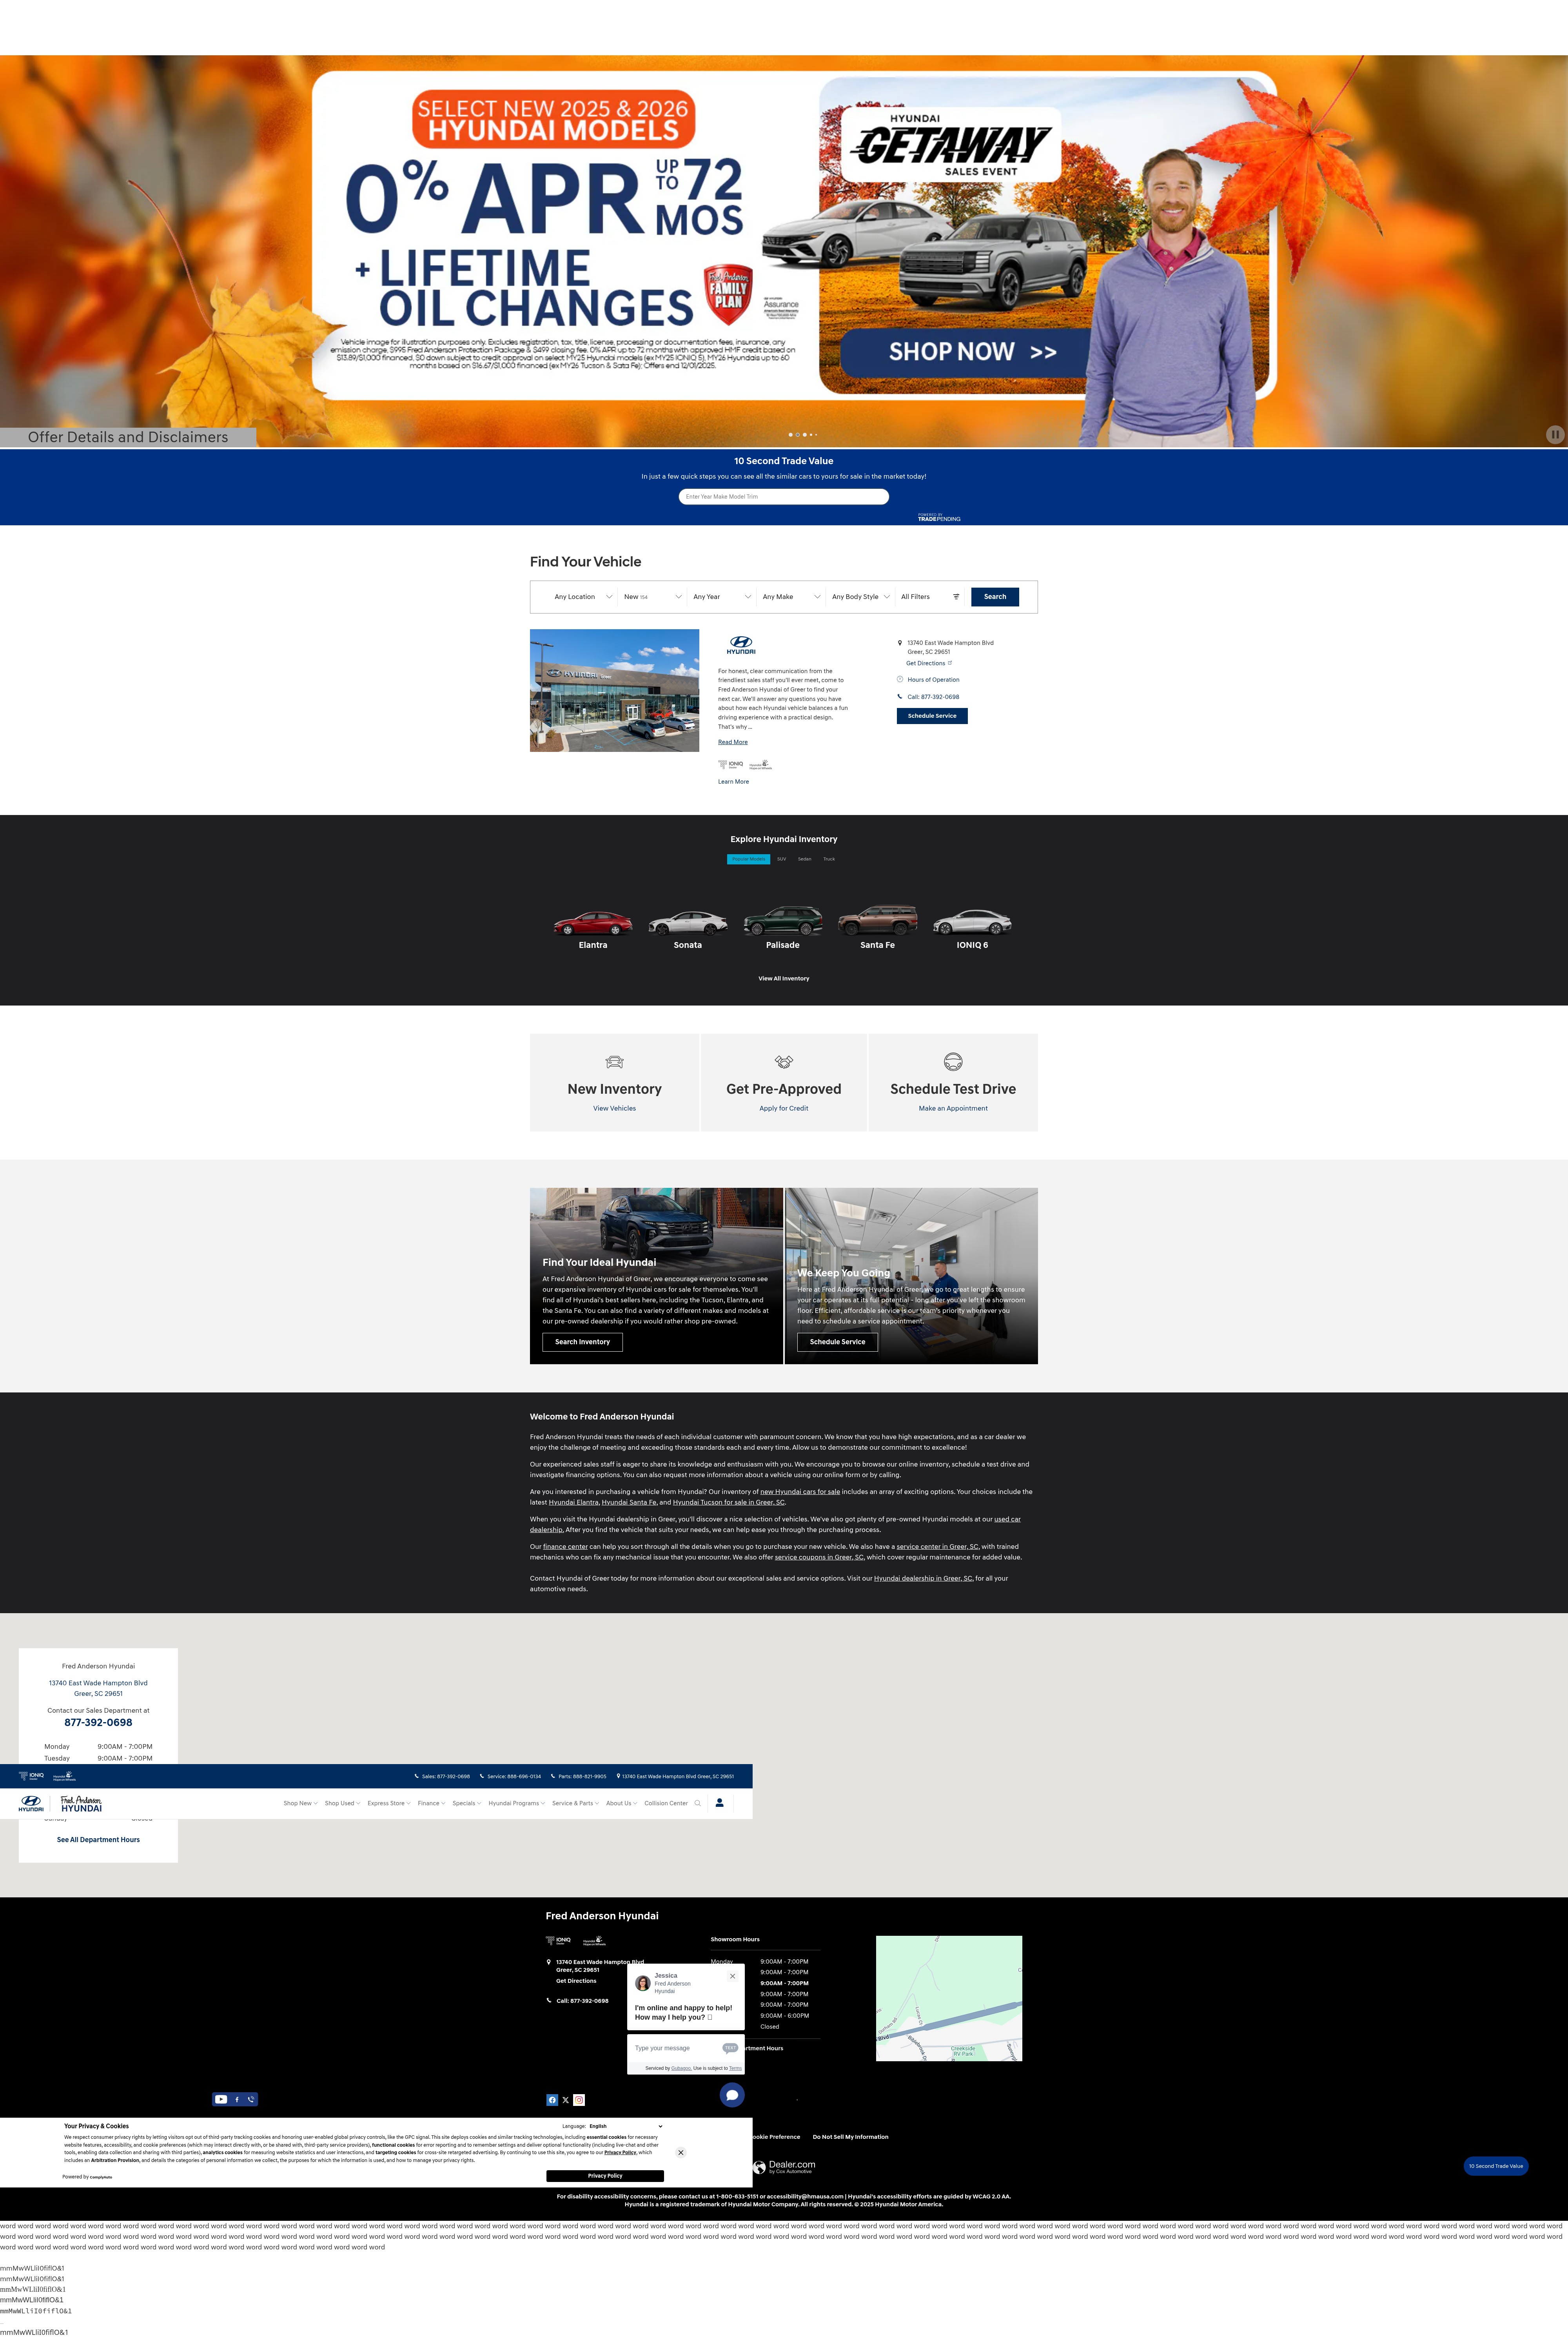This screenshot has width=1568, height=2338.
Task: Click the Dealer.com logo in footer
Action: [x=784, y=2167]
